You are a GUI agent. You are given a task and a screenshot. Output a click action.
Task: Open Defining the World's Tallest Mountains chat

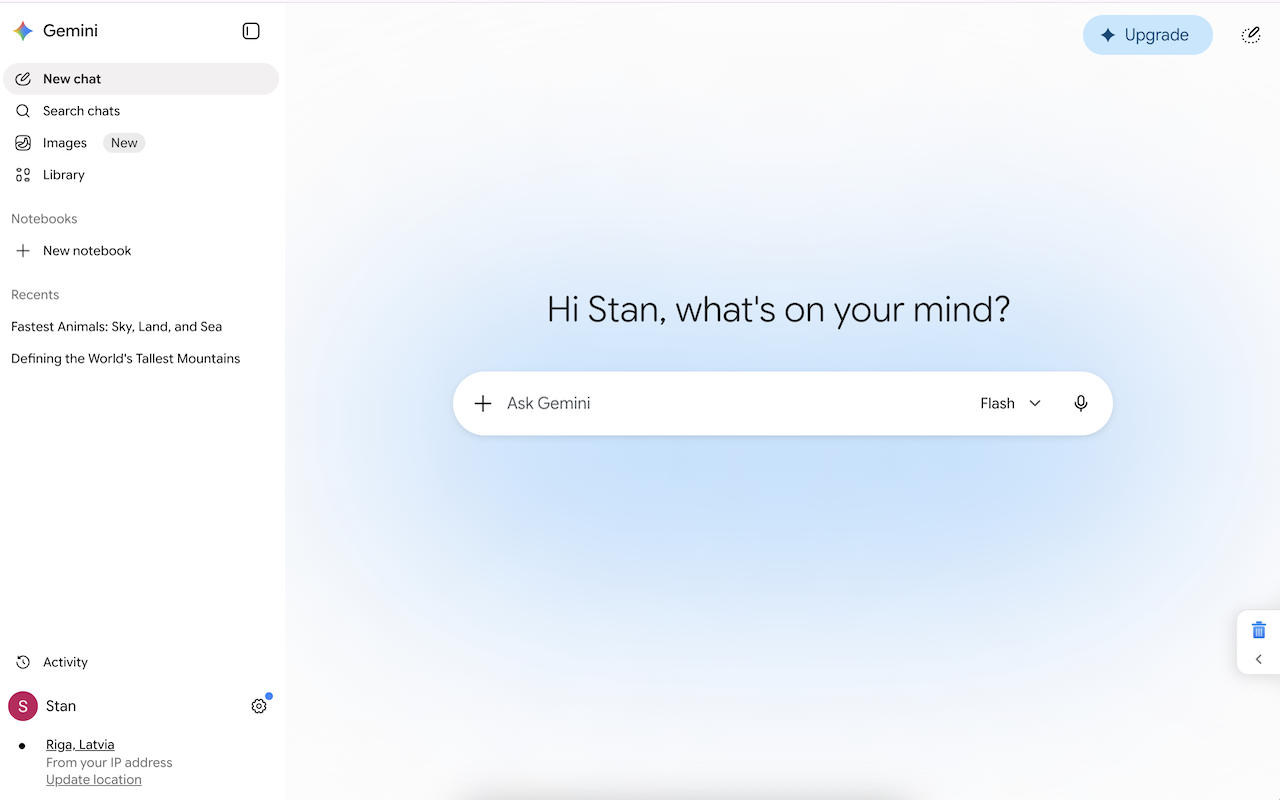(141, 359)
